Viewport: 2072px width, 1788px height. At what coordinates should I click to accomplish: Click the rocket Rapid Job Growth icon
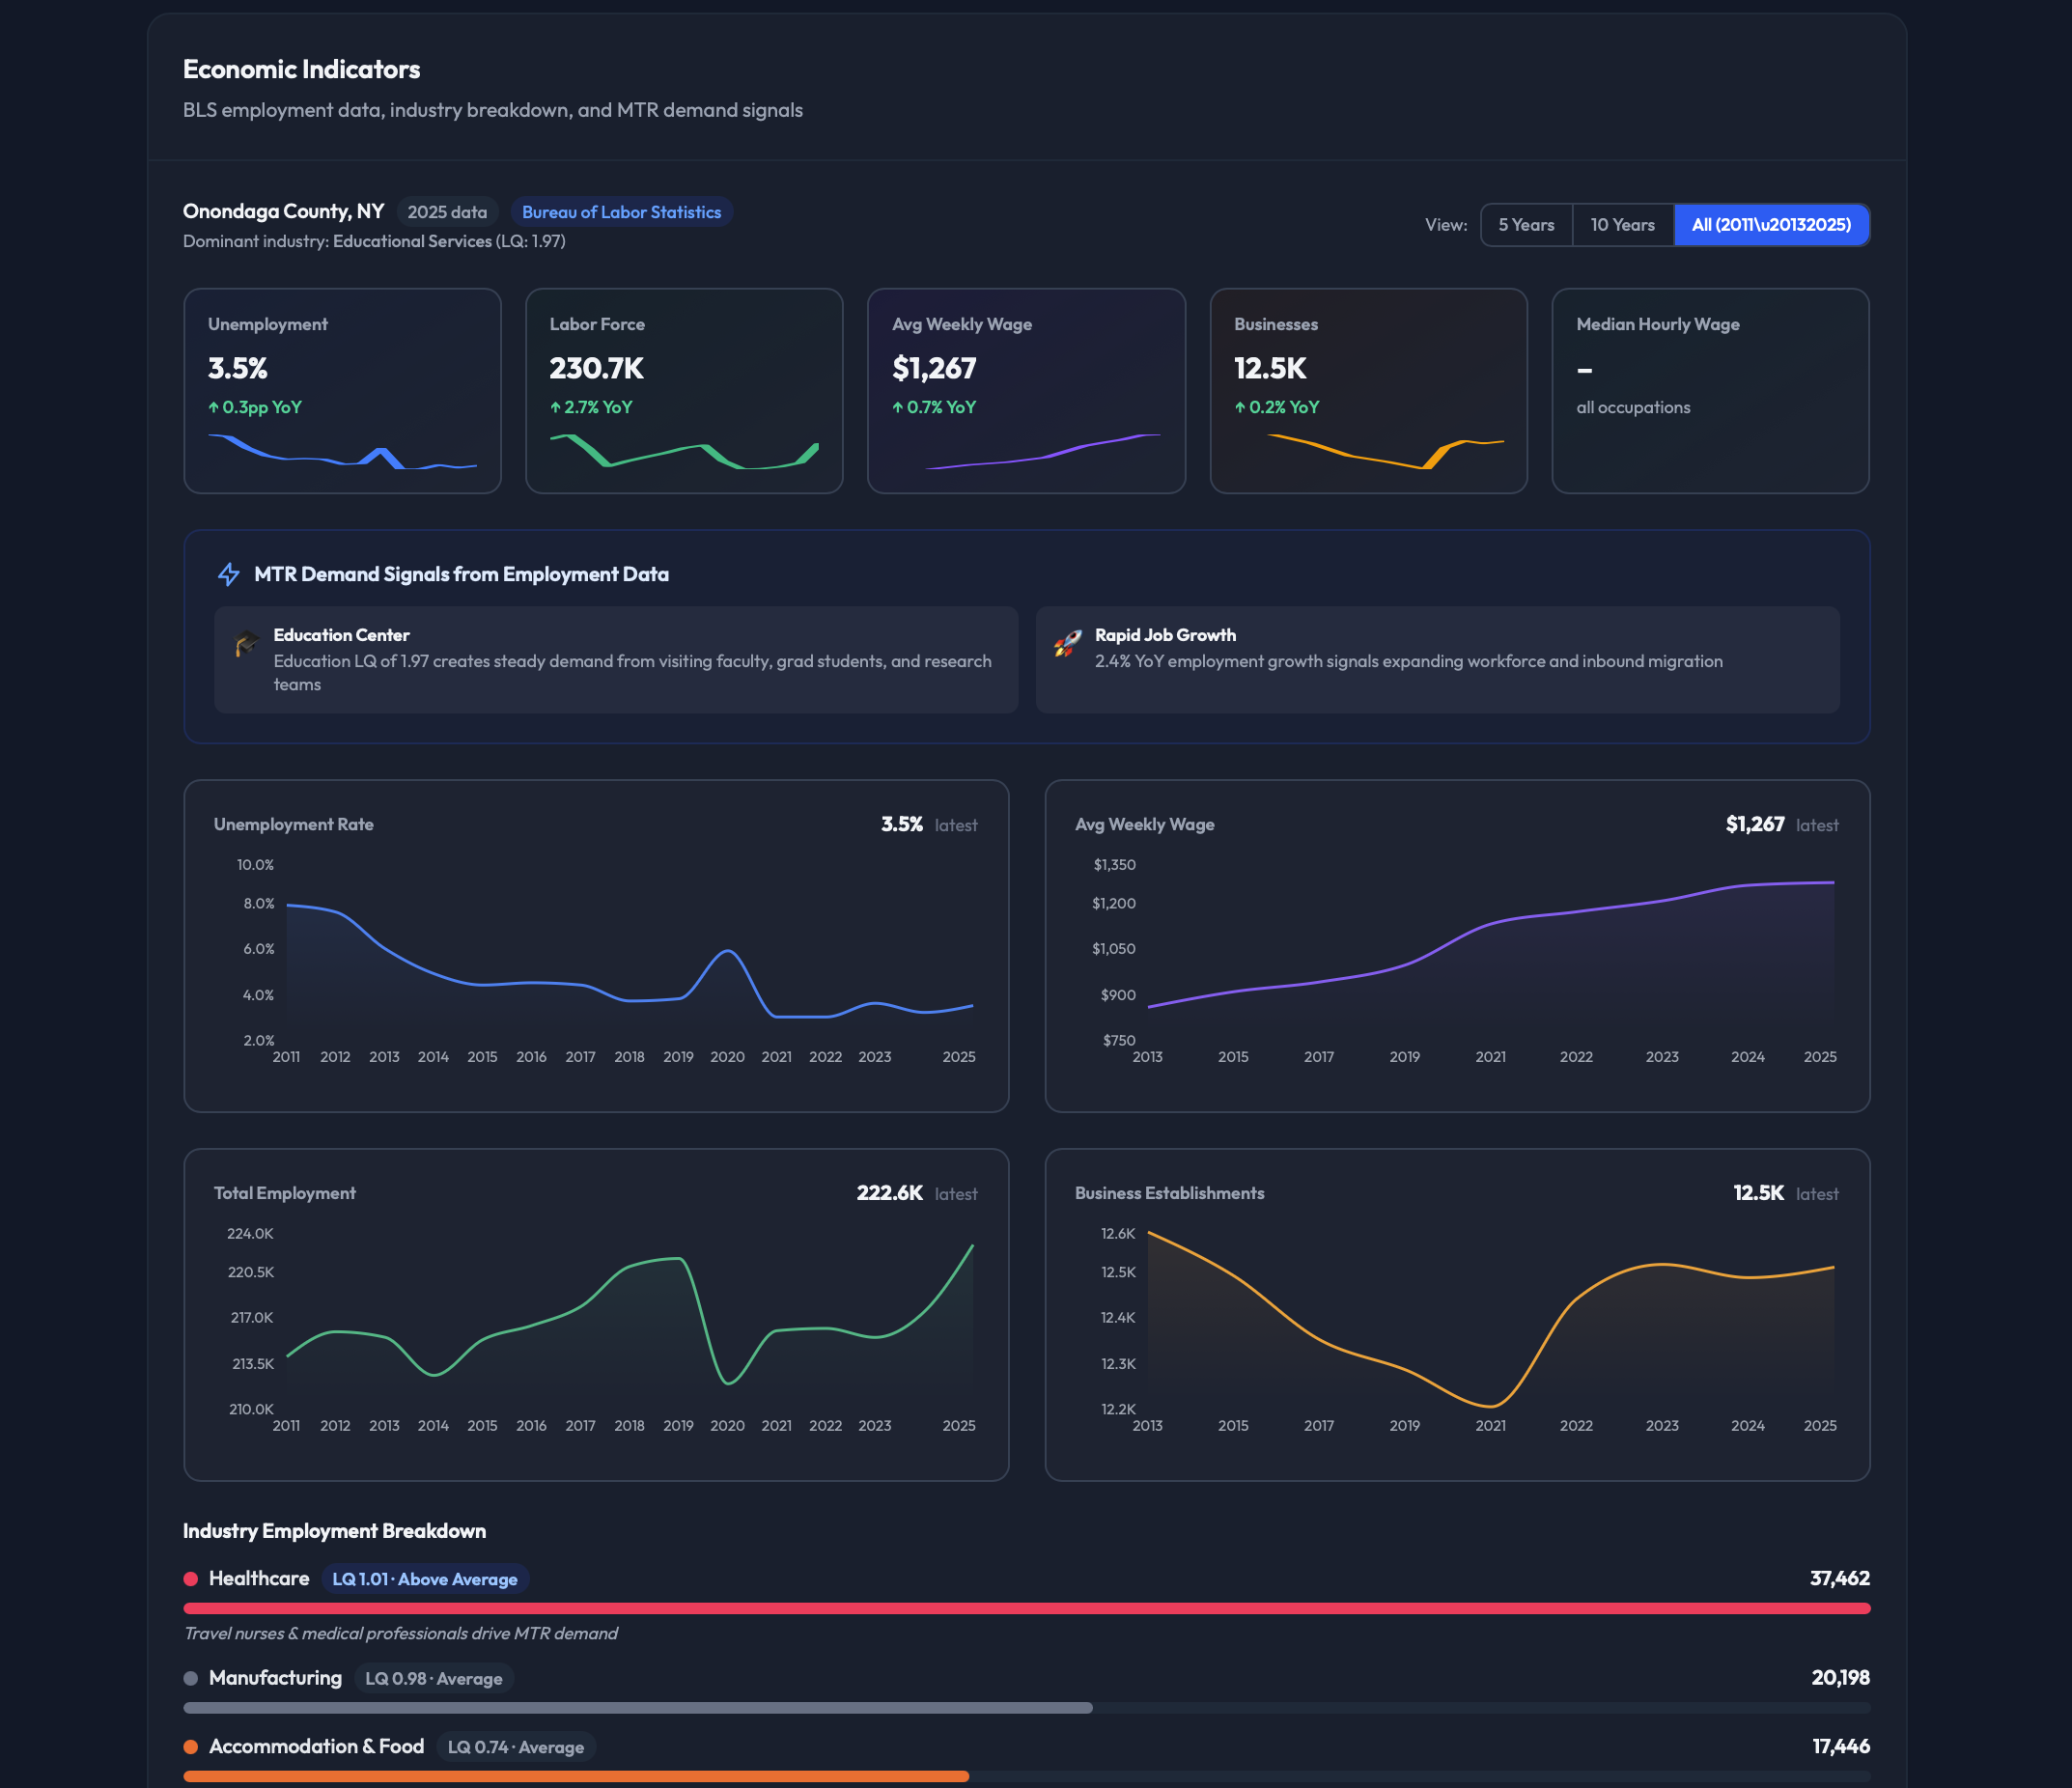pyautogui.click(x=1068, y=644)
